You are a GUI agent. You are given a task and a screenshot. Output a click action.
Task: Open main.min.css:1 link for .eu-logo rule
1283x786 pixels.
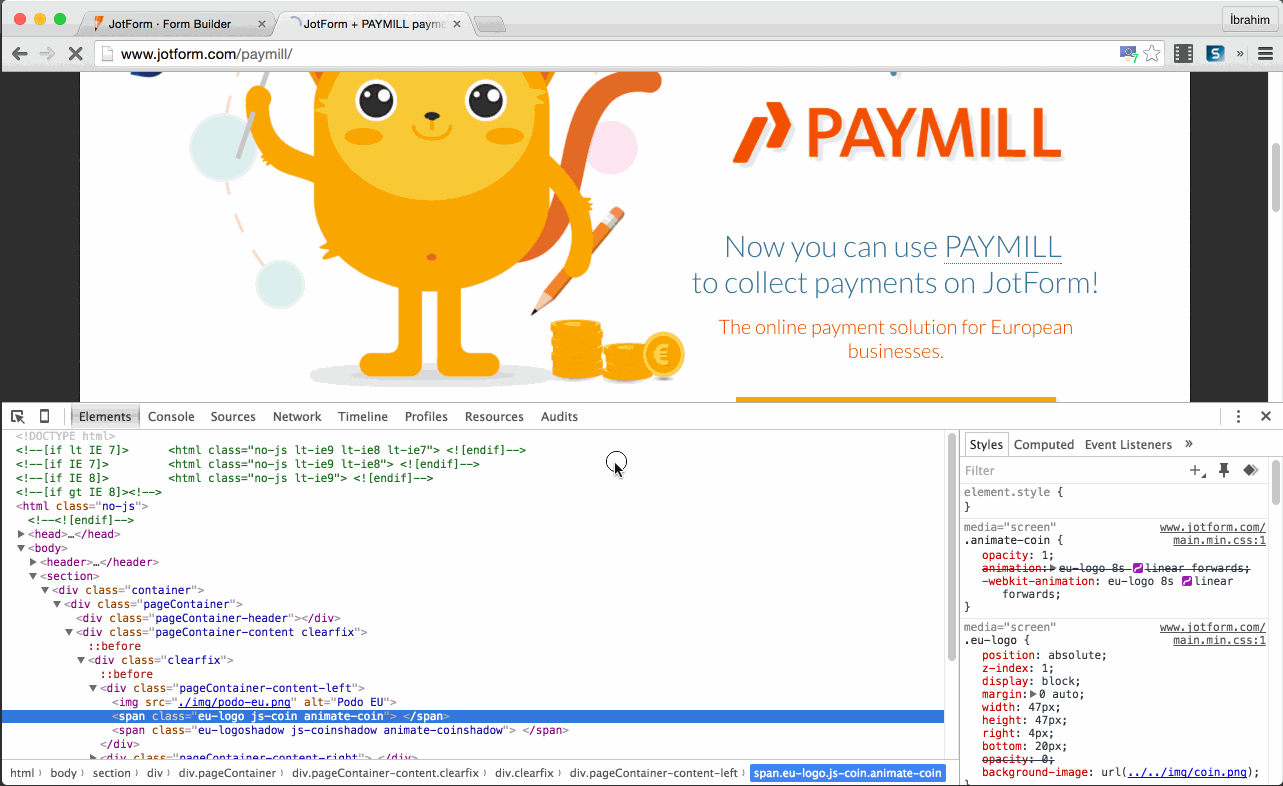point(1219,641)
